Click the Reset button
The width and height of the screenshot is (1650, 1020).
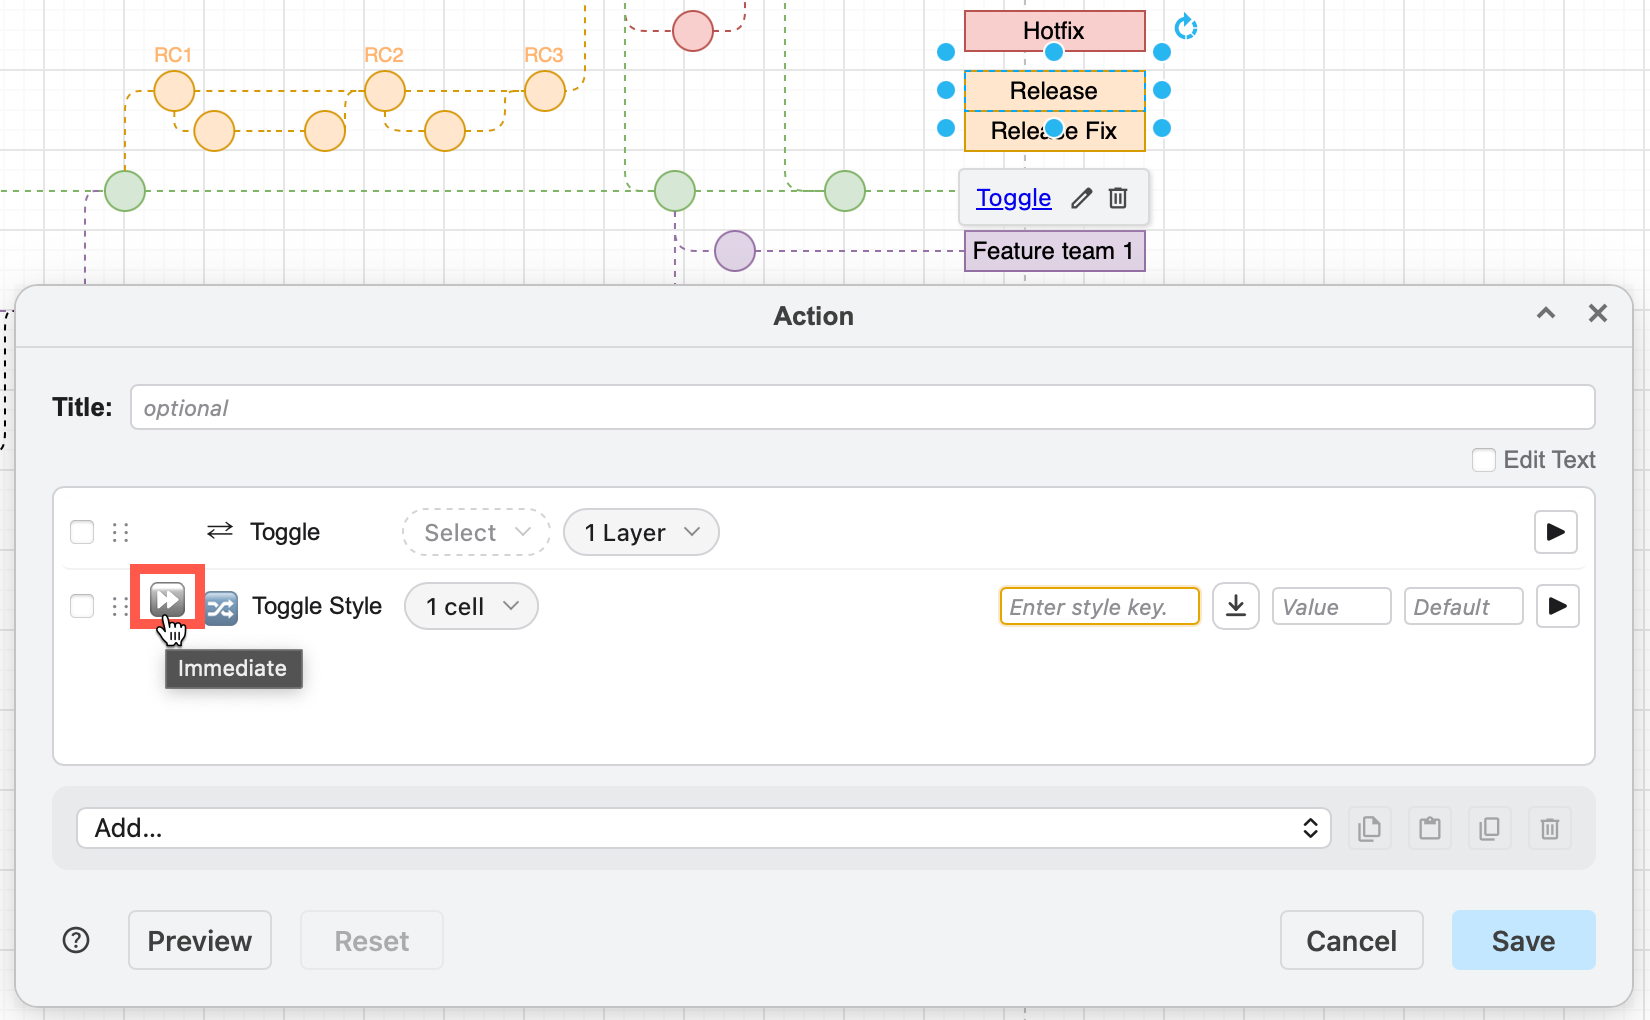[x=372, y=940]
